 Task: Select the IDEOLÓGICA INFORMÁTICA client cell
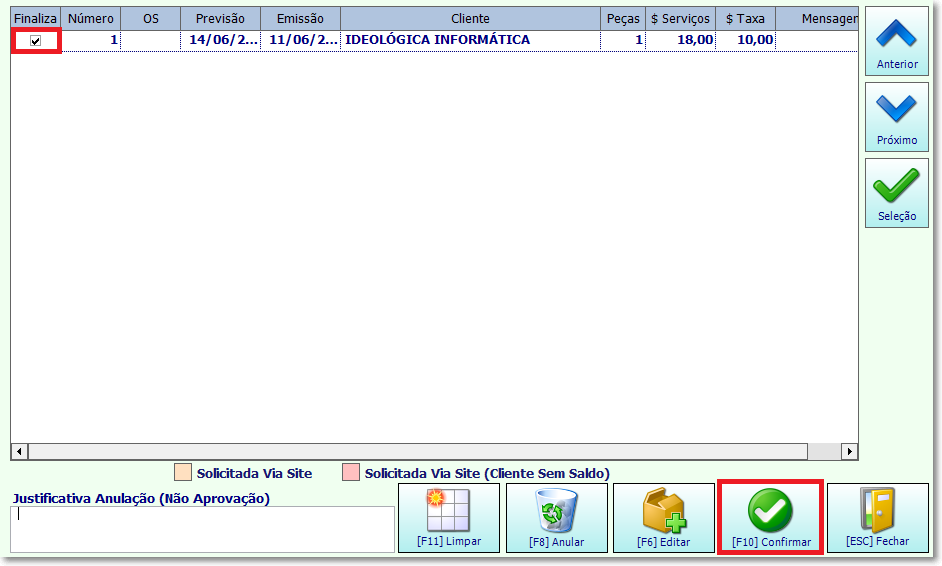pos(470,40)
